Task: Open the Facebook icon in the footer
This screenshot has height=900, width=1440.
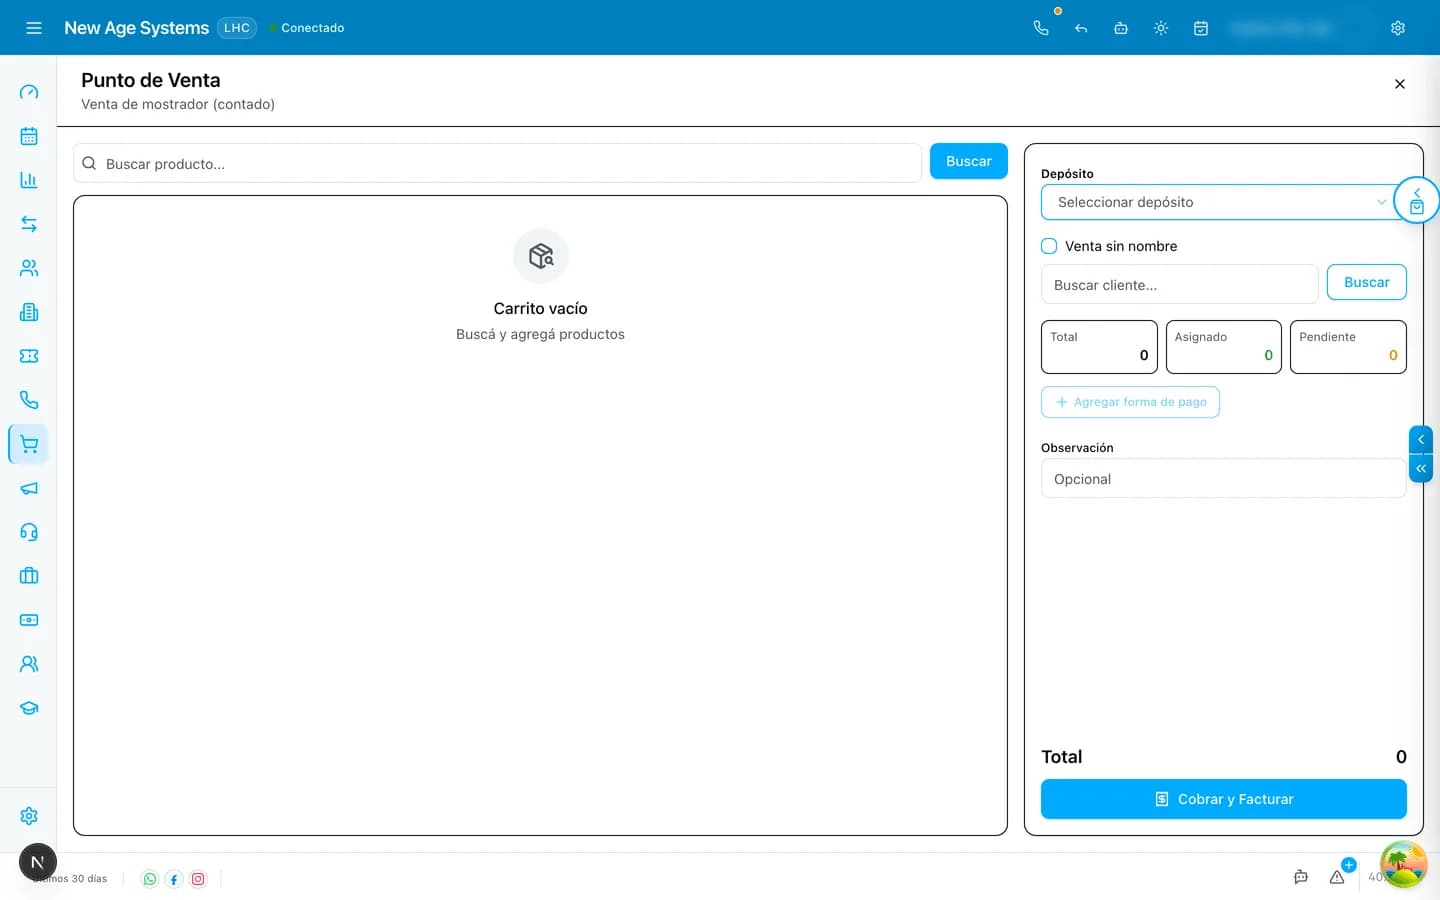Action: [x=174, y=879]
